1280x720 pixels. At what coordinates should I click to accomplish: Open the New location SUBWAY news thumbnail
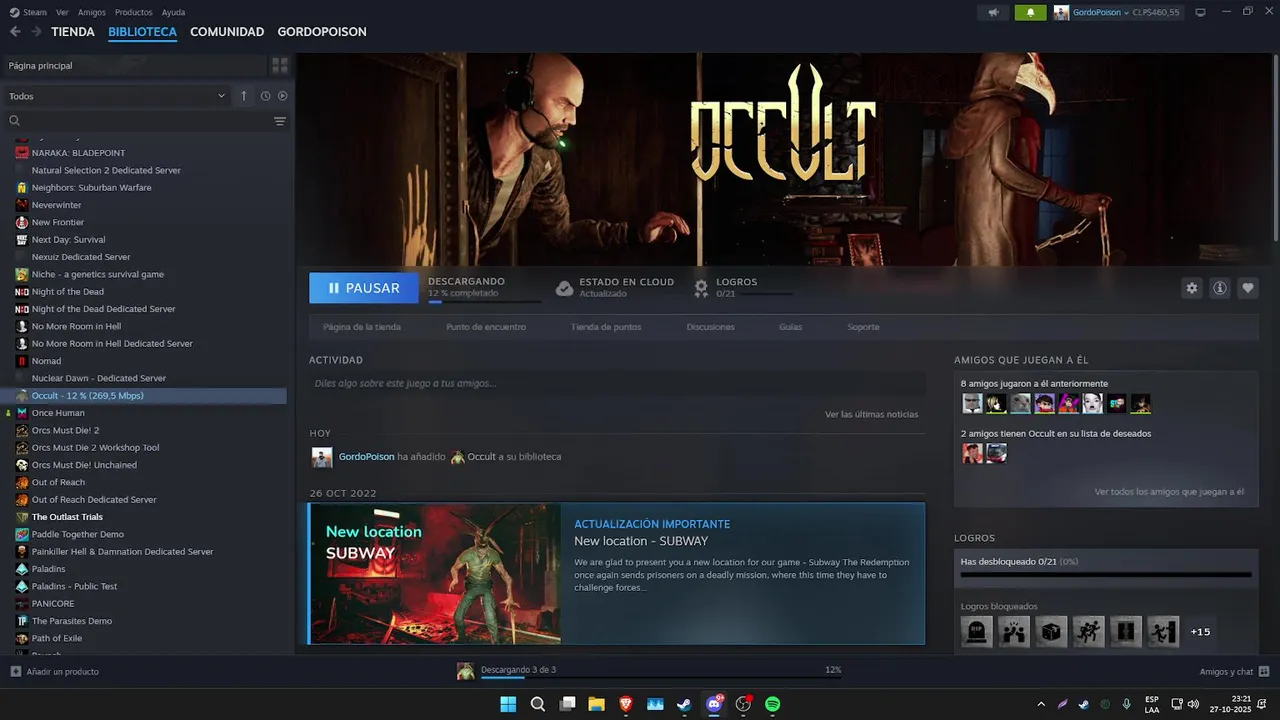(x=434, y=573)
